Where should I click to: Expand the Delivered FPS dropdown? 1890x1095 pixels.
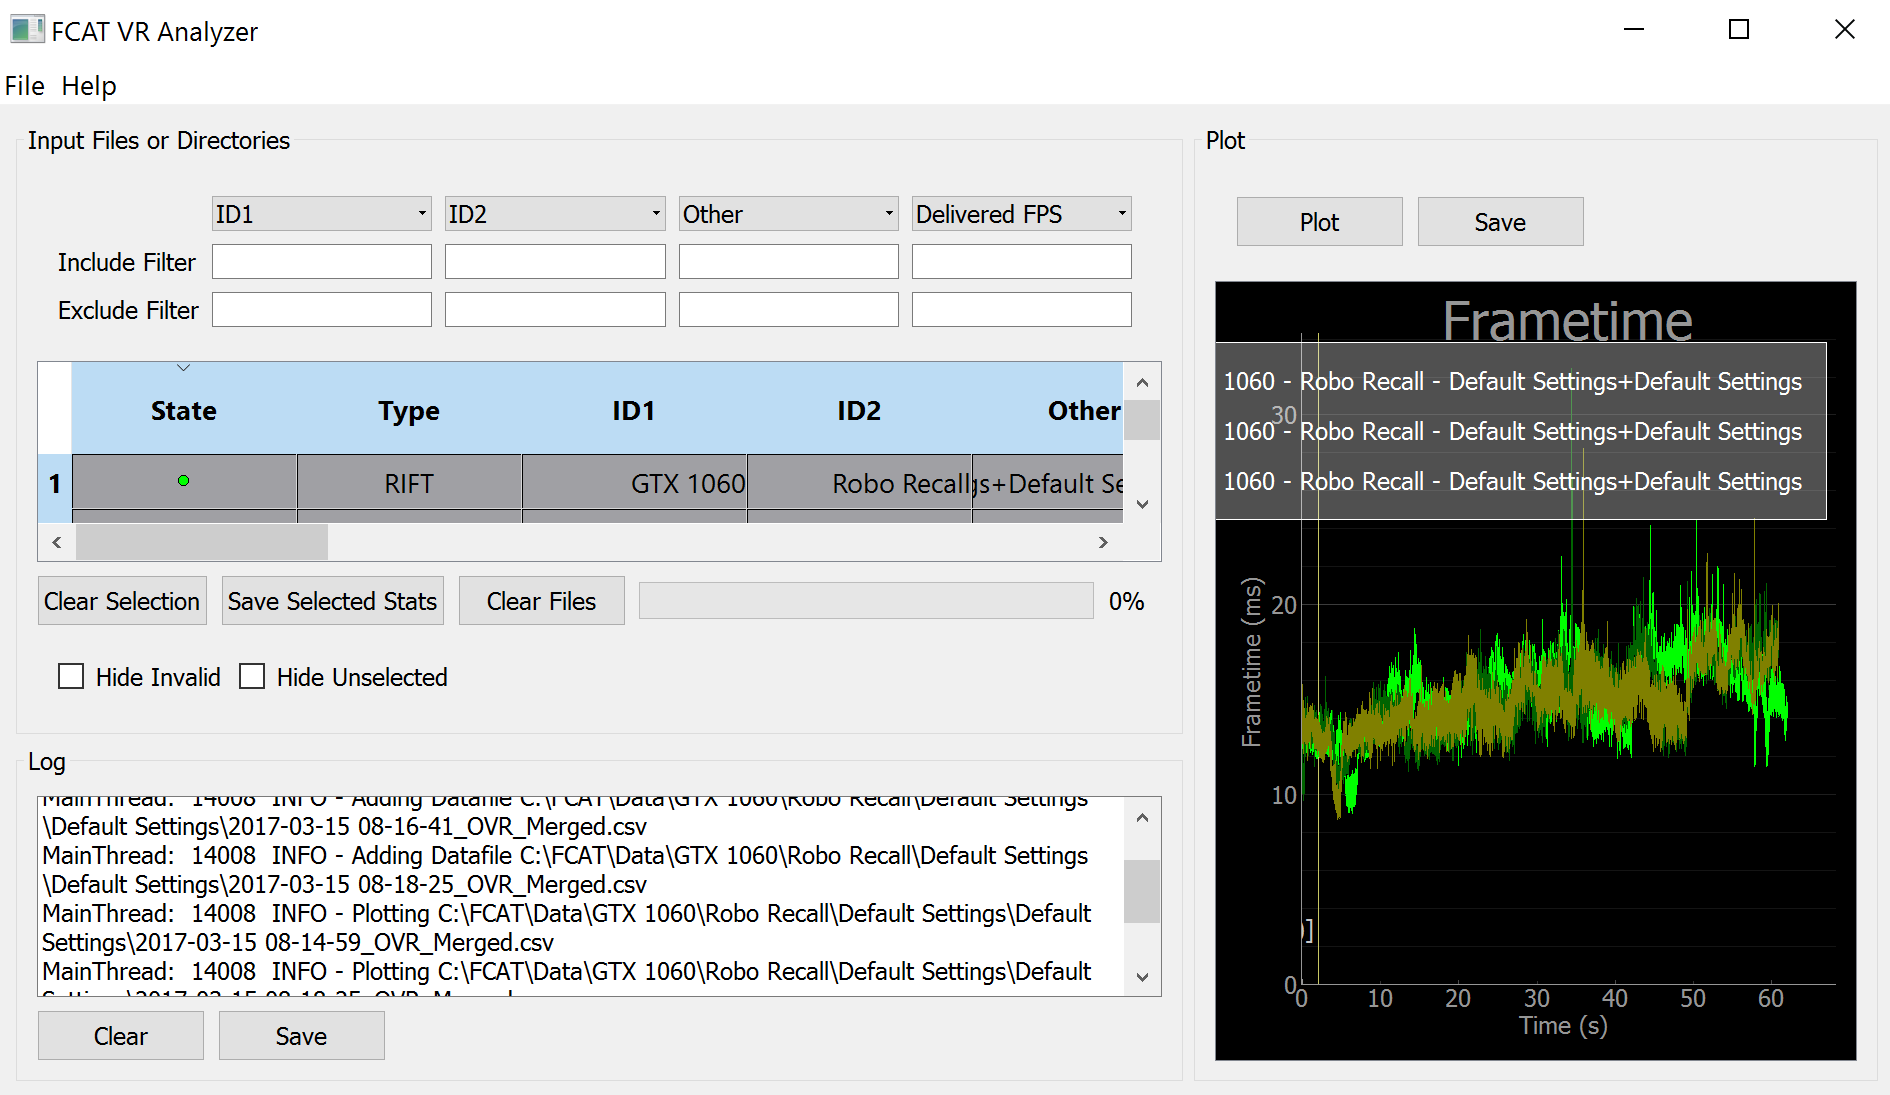(x=1021, y=214)
